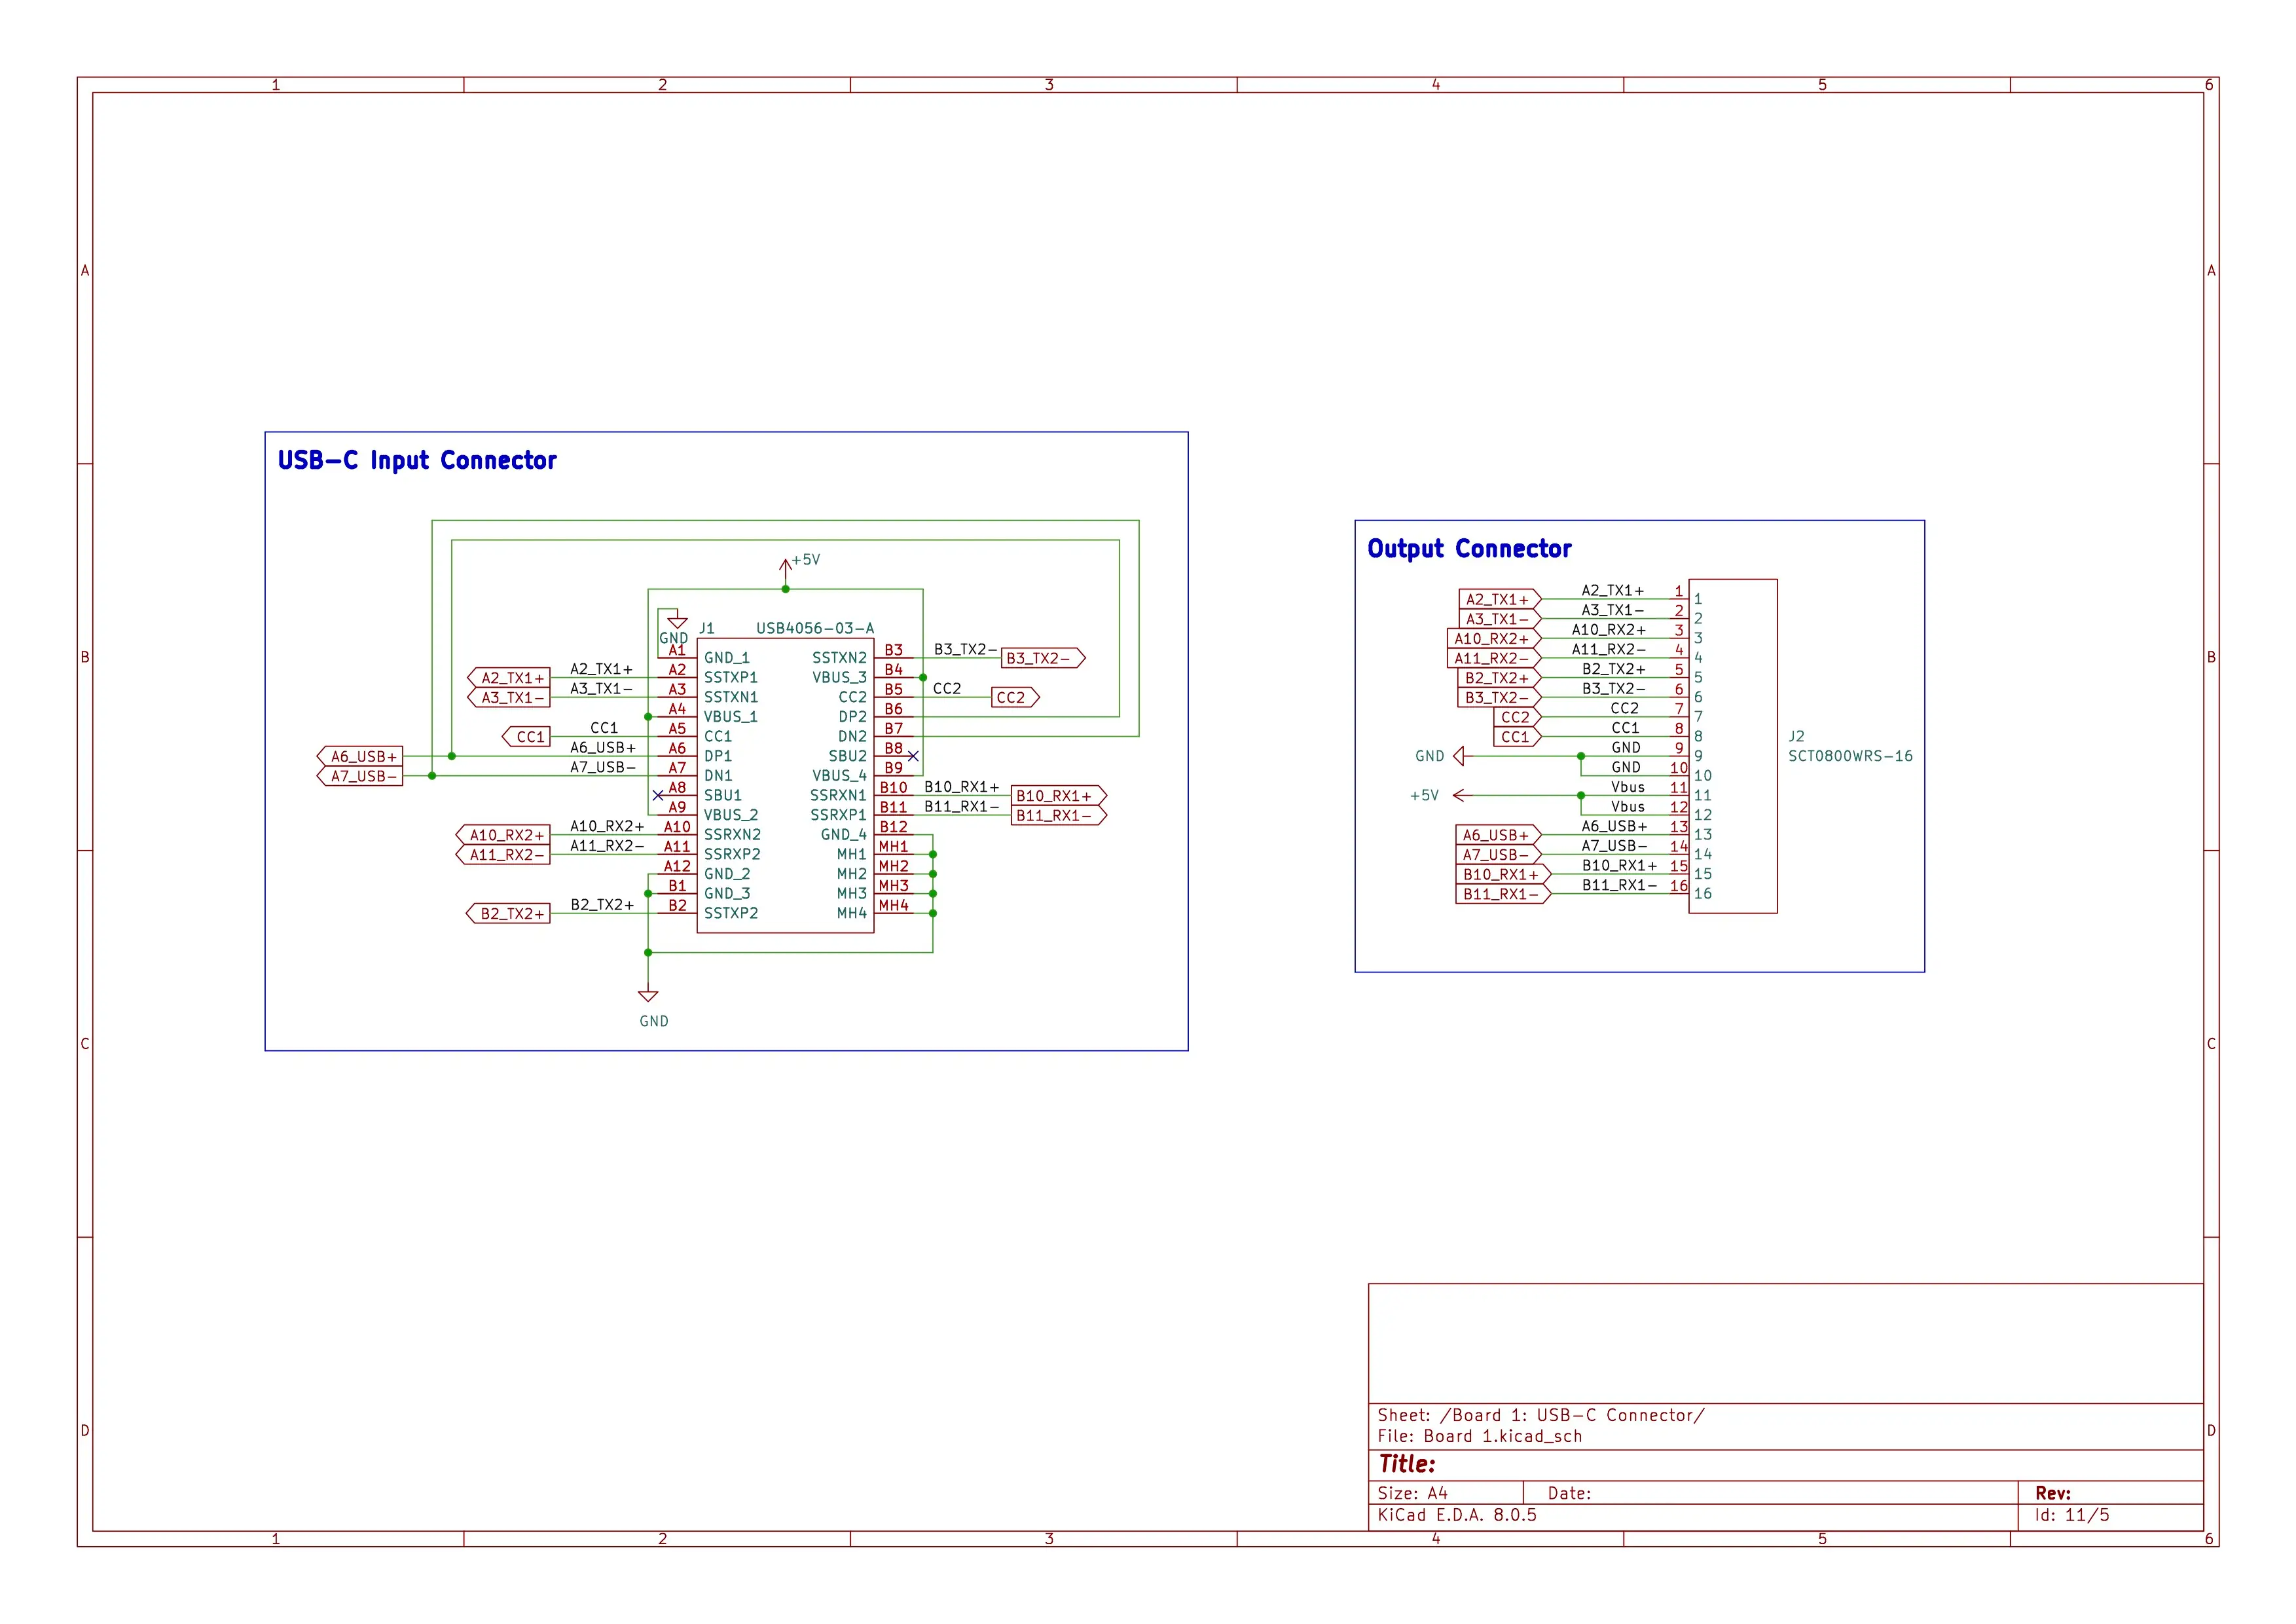This screenshot has width=2296, height=1624.
Task: Click the B11_RX1- global label in Output Connector
Action: pos(1503,894)
